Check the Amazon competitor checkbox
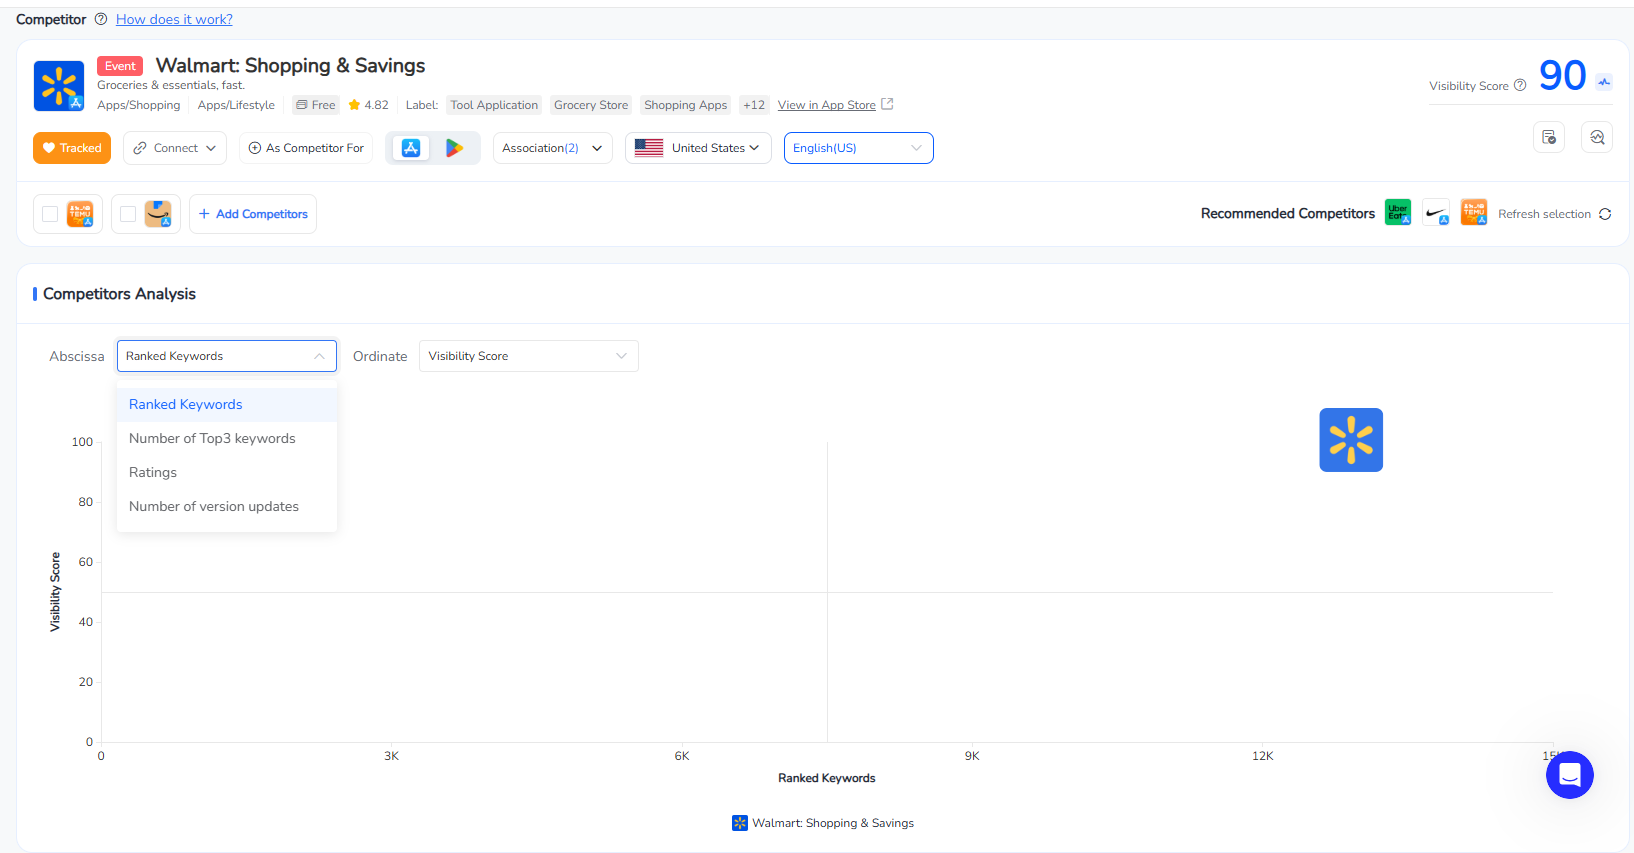The width and height of the screenshot is (1634, 853). click(x=128, y=214)
